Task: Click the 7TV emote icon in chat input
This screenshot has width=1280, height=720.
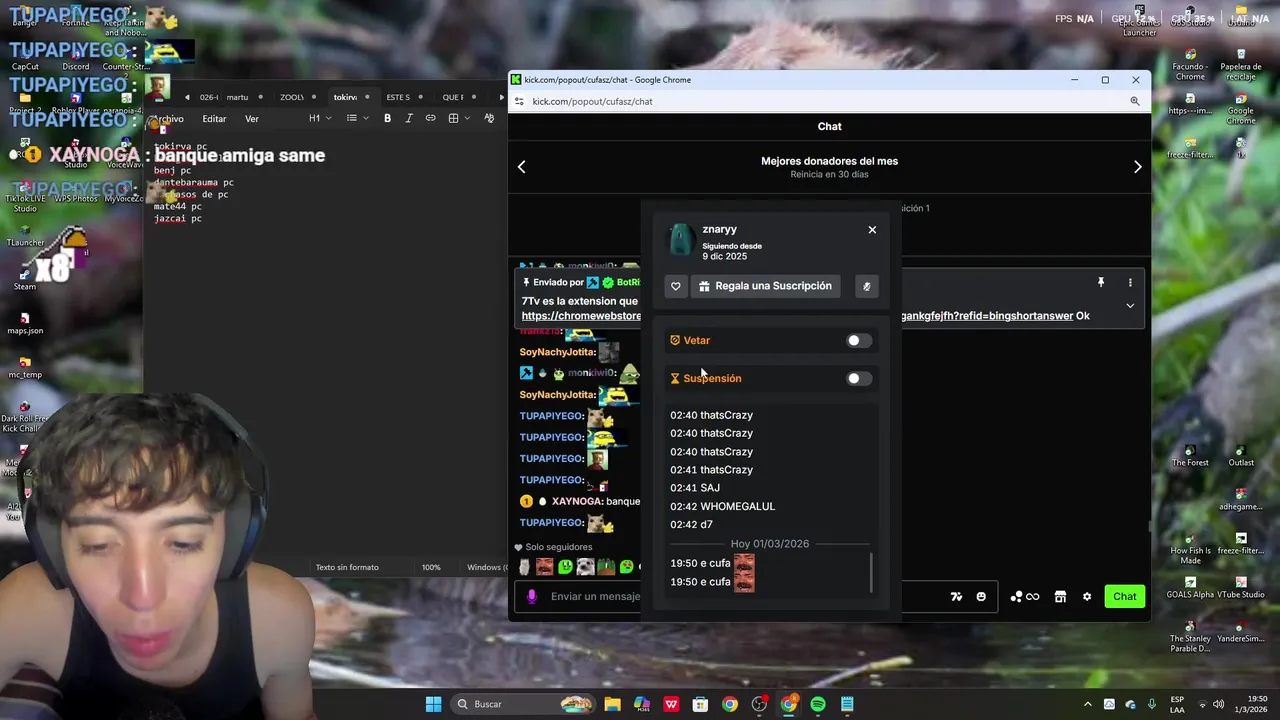Action: pos(956,597)
